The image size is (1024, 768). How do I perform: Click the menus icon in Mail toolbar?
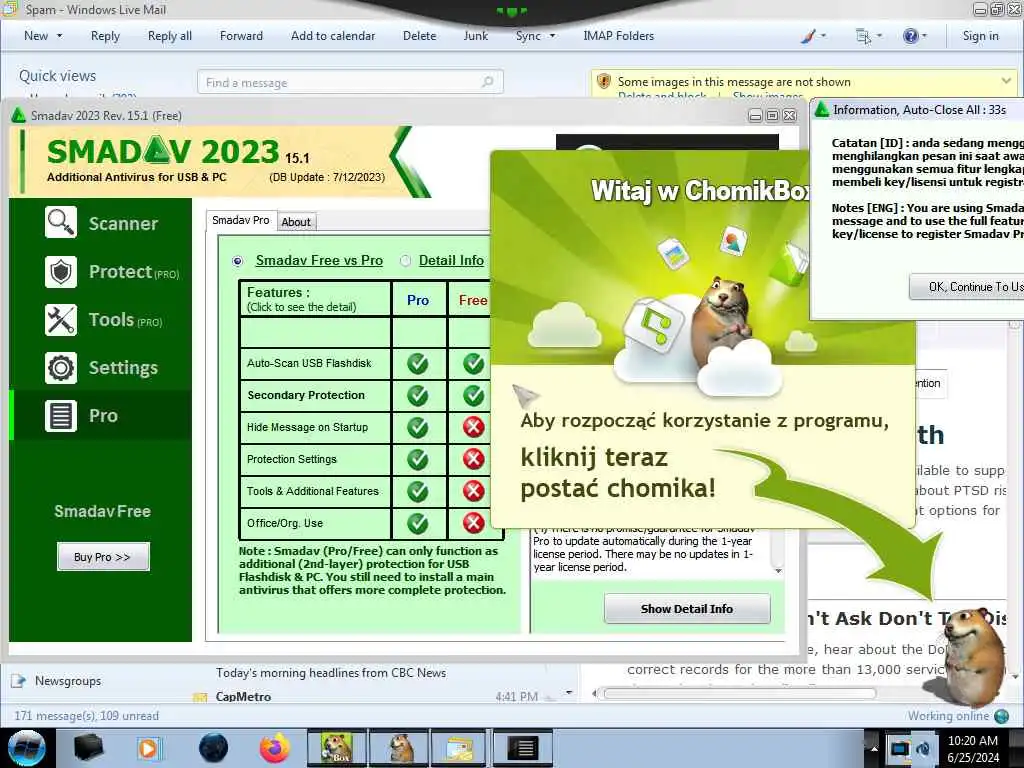tap(863, 37)
